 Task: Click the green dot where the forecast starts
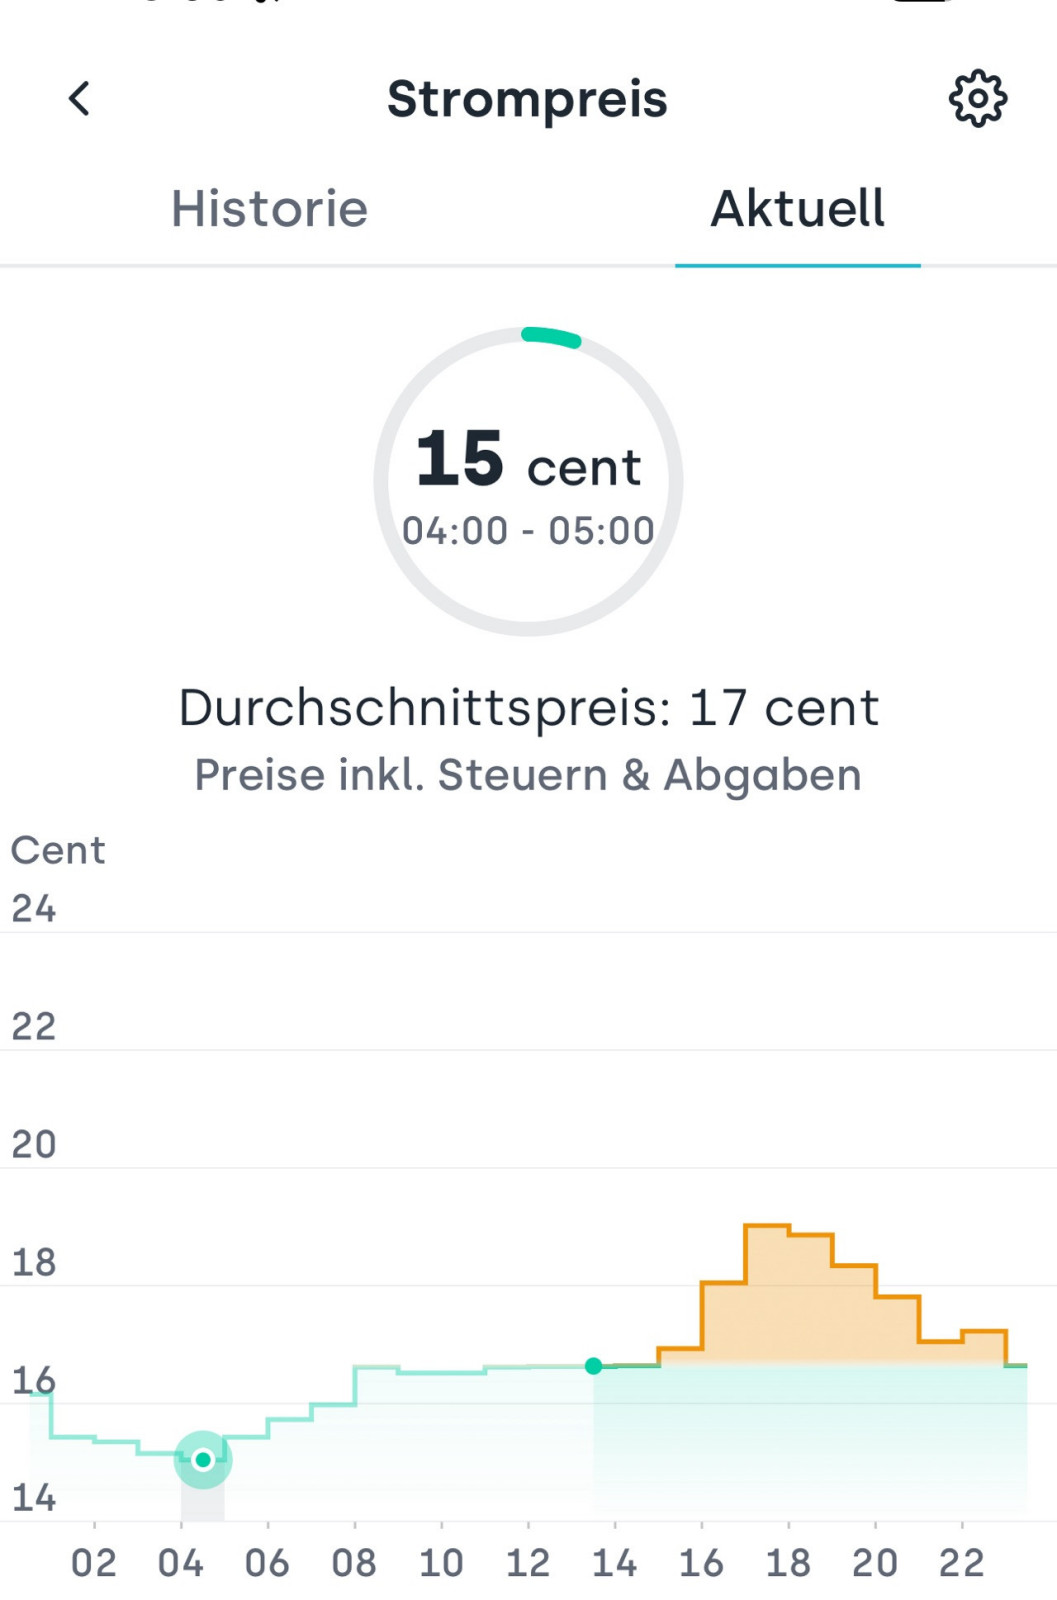[593, 1366]
